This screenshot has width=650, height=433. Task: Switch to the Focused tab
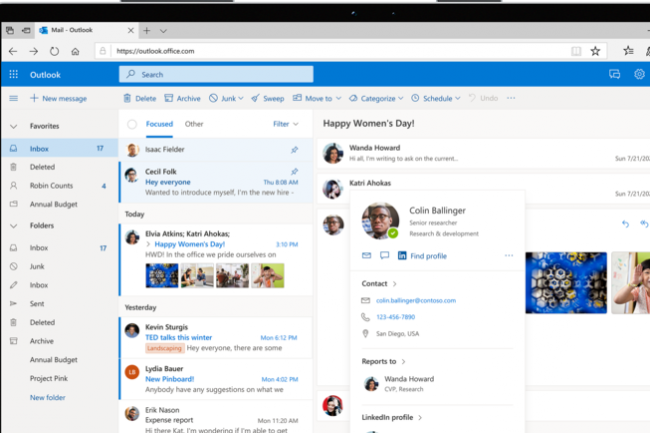coord(159,124)
